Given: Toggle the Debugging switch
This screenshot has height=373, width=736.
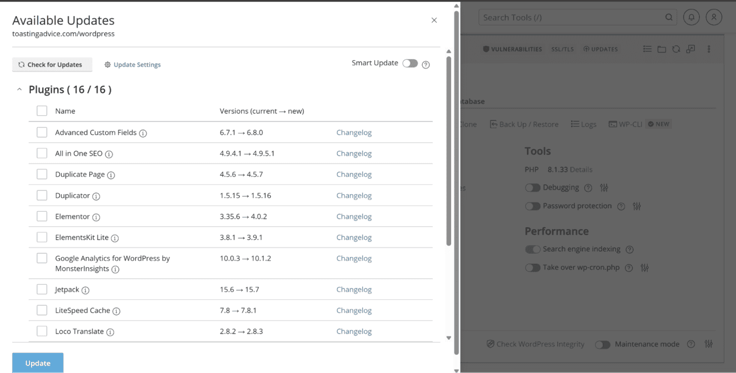Looking at the screenshot, I should [x=532, y=188].
